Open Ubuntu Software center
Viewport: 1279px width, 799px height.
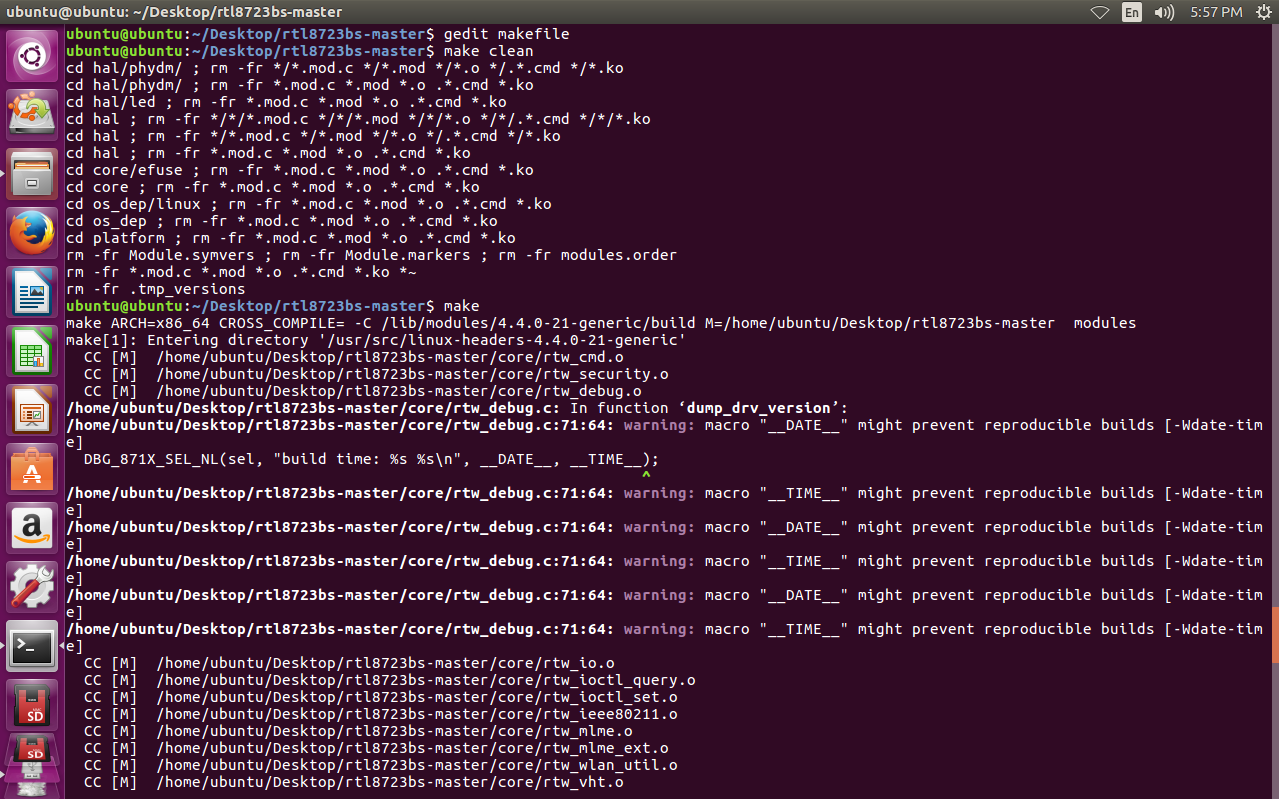point(33,469)
